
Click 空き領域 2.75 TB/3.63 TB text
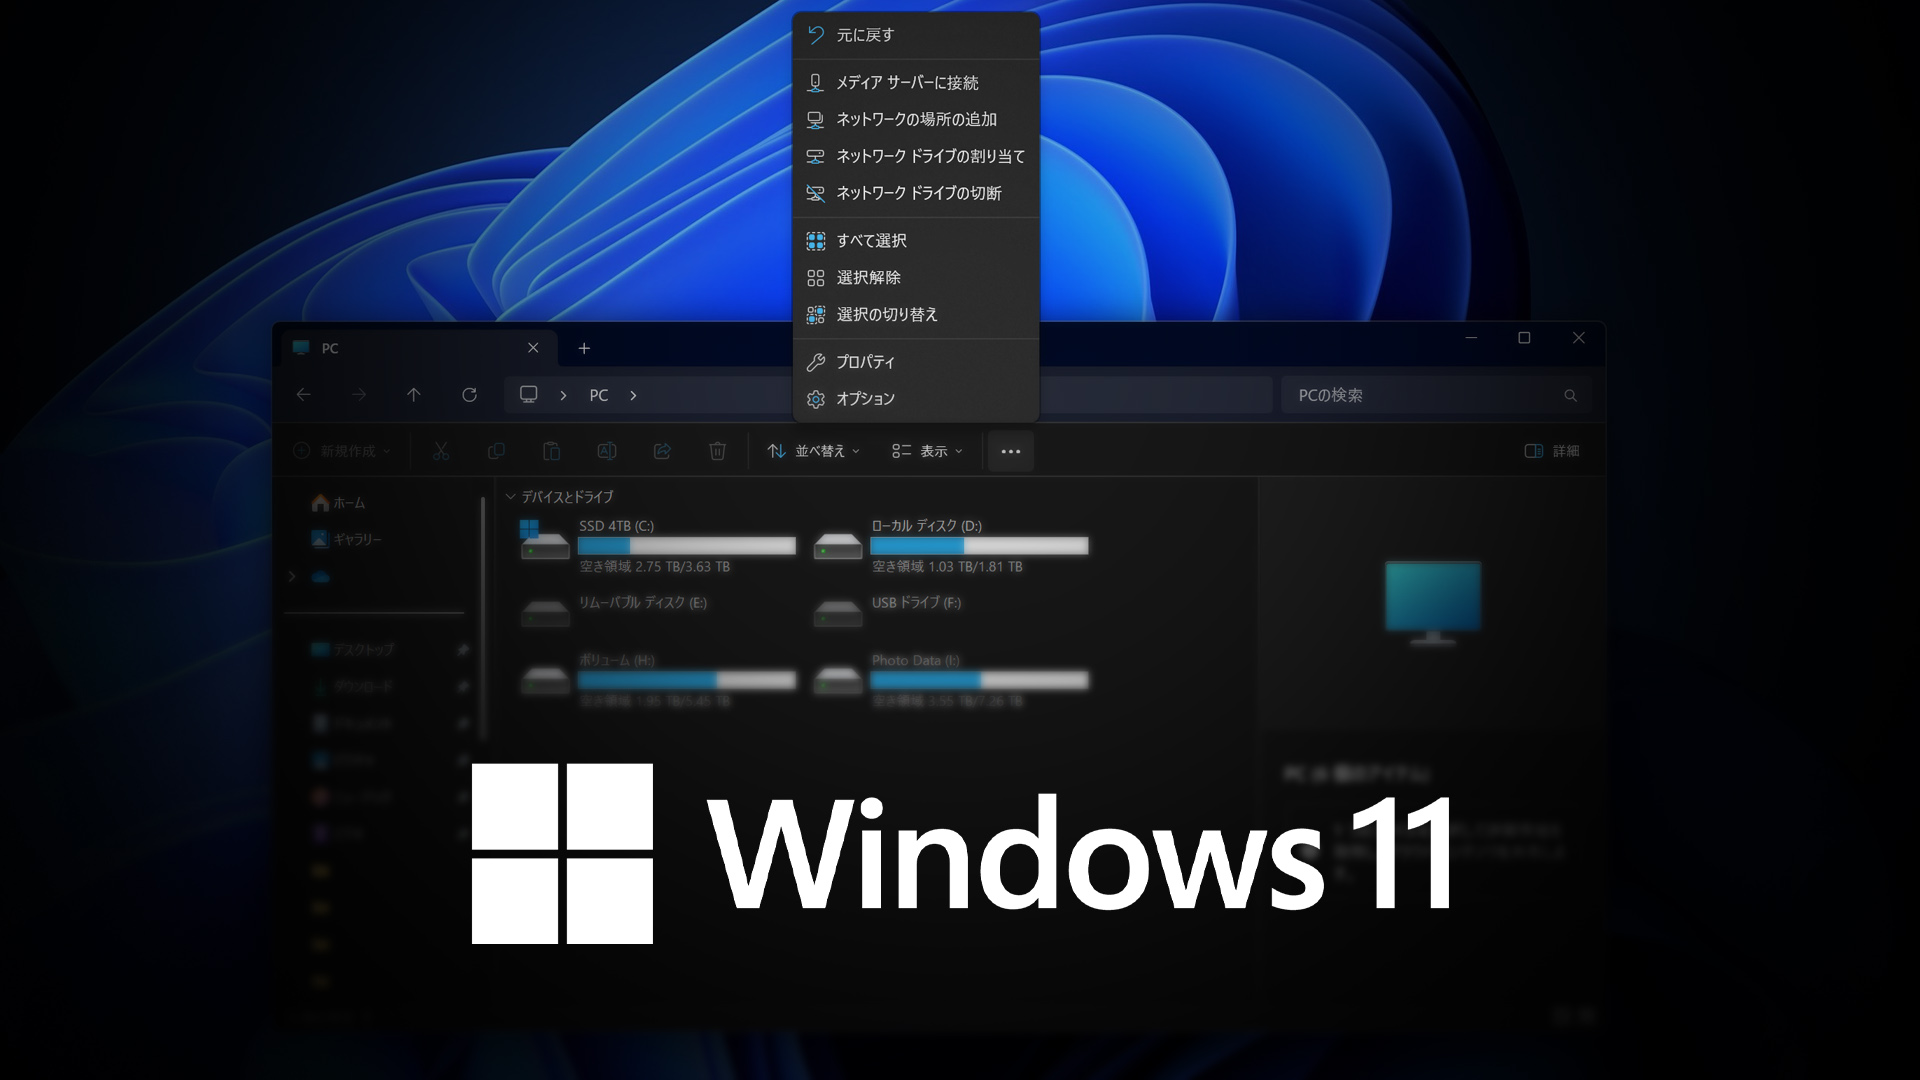[x=655, y=567]
